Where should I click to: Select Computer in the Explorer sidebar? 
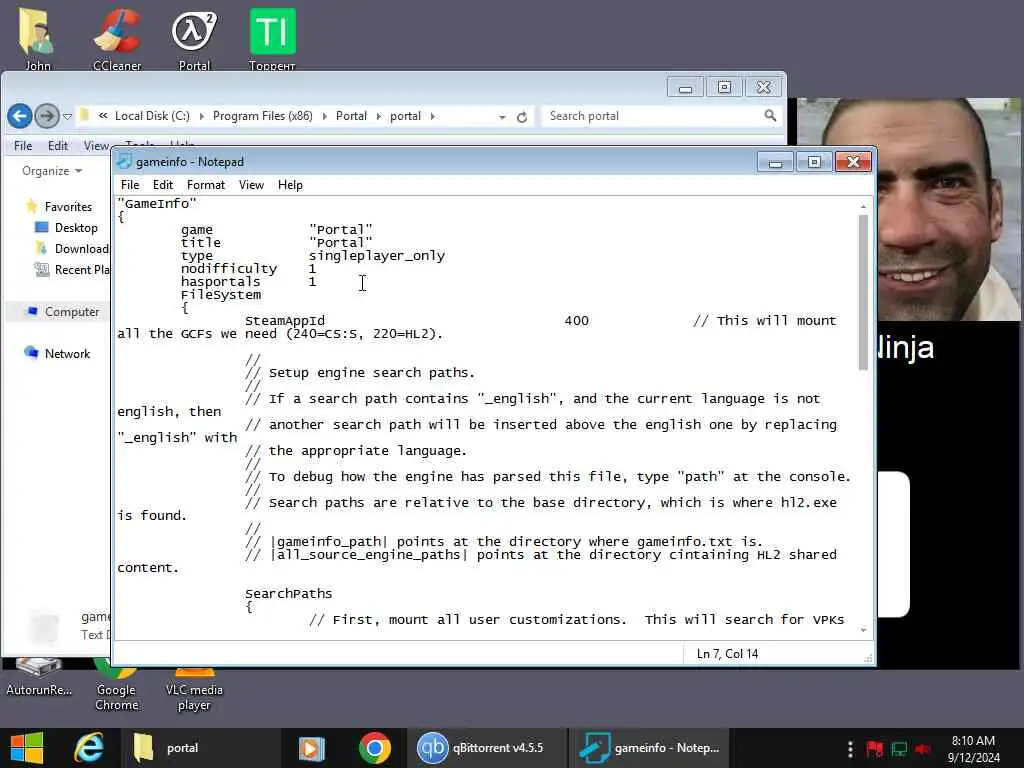(71, 312)
